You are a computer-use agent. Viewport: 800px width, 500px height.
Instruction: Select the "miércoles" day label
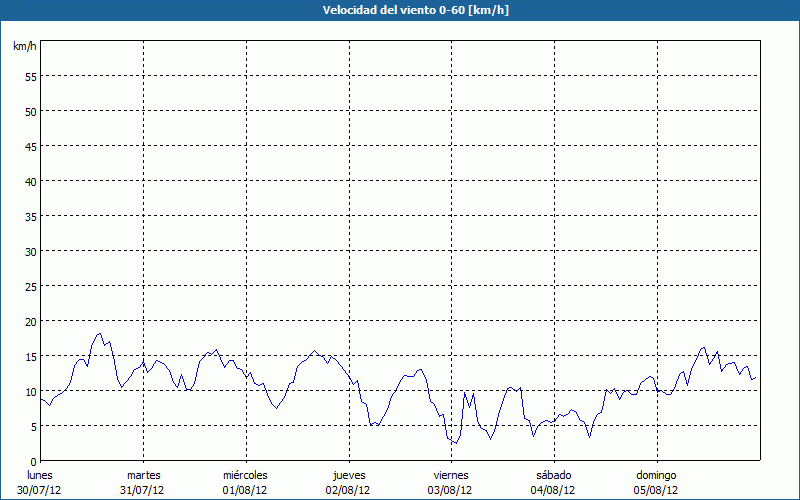245,475
